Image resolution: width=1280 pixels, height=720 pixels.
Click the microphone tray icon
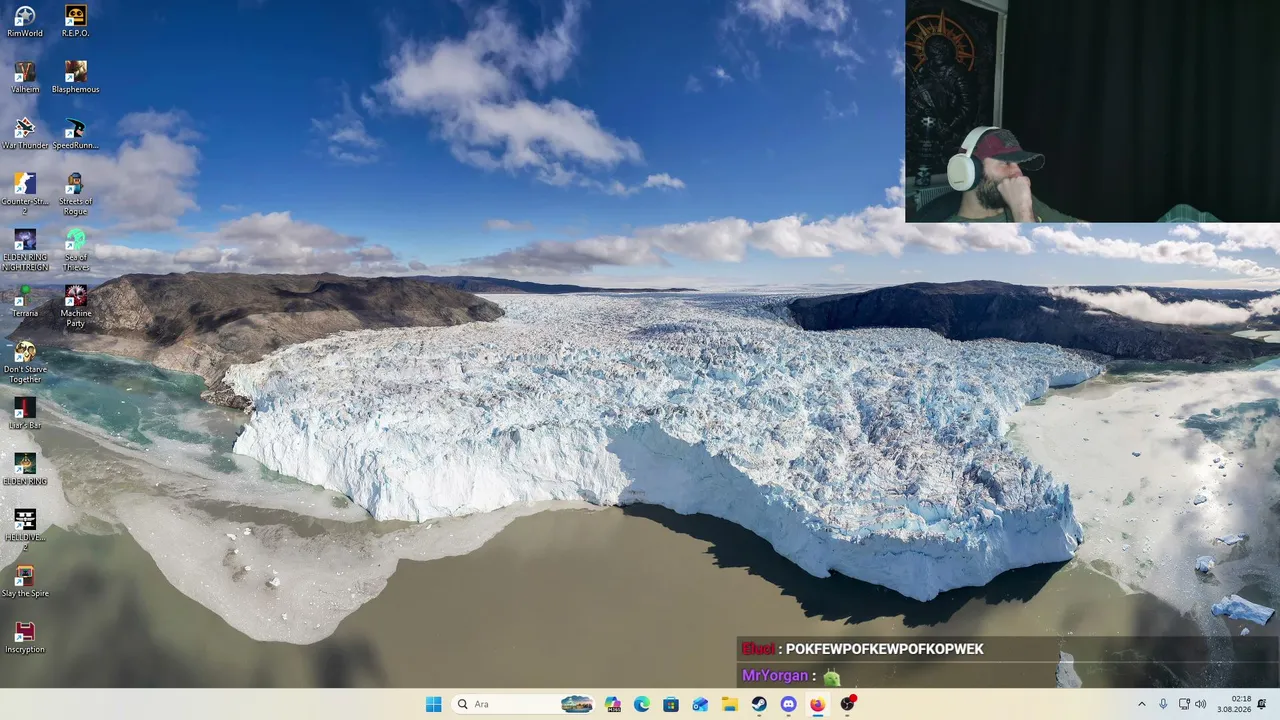pos(1163,704)
